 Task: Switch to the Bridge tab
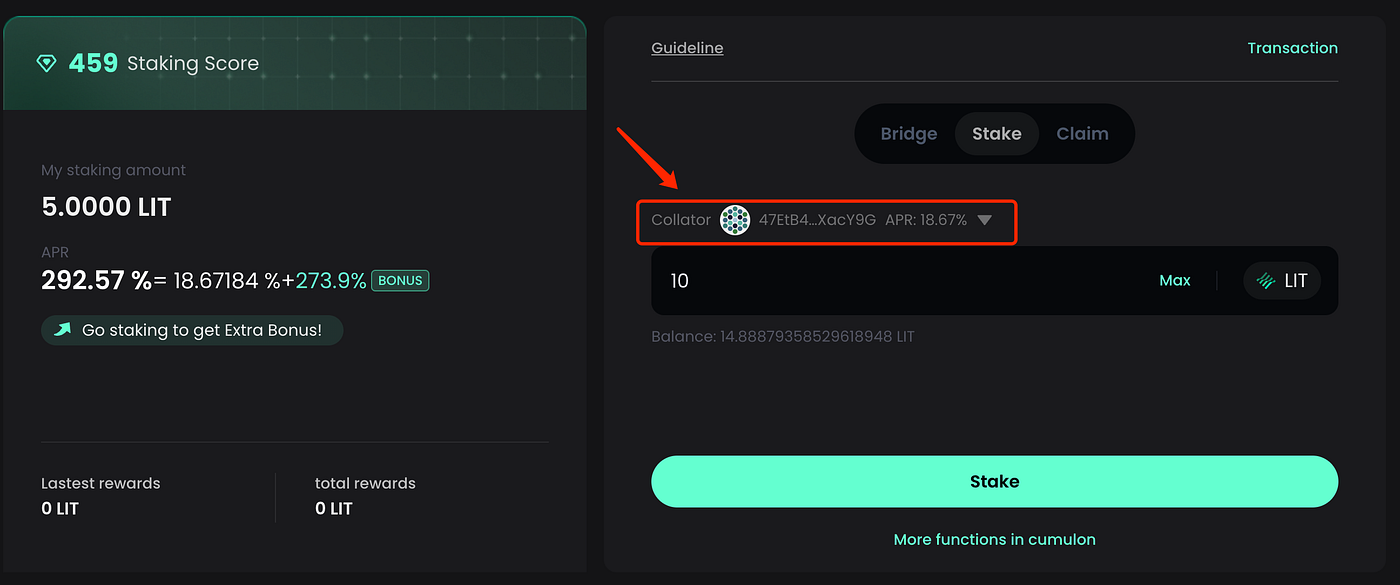908,134
